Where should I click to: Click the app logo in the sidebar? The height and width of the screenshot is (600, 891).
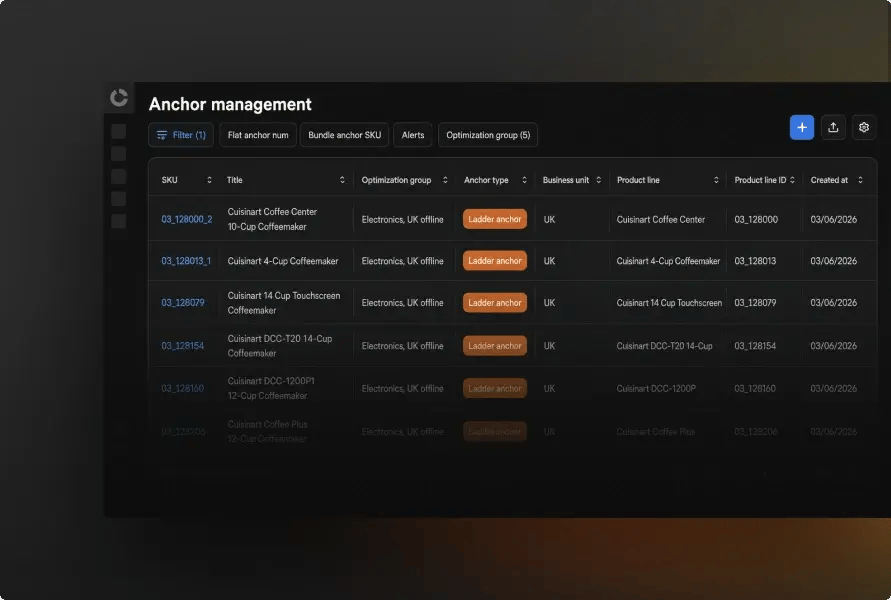point(119,97)
